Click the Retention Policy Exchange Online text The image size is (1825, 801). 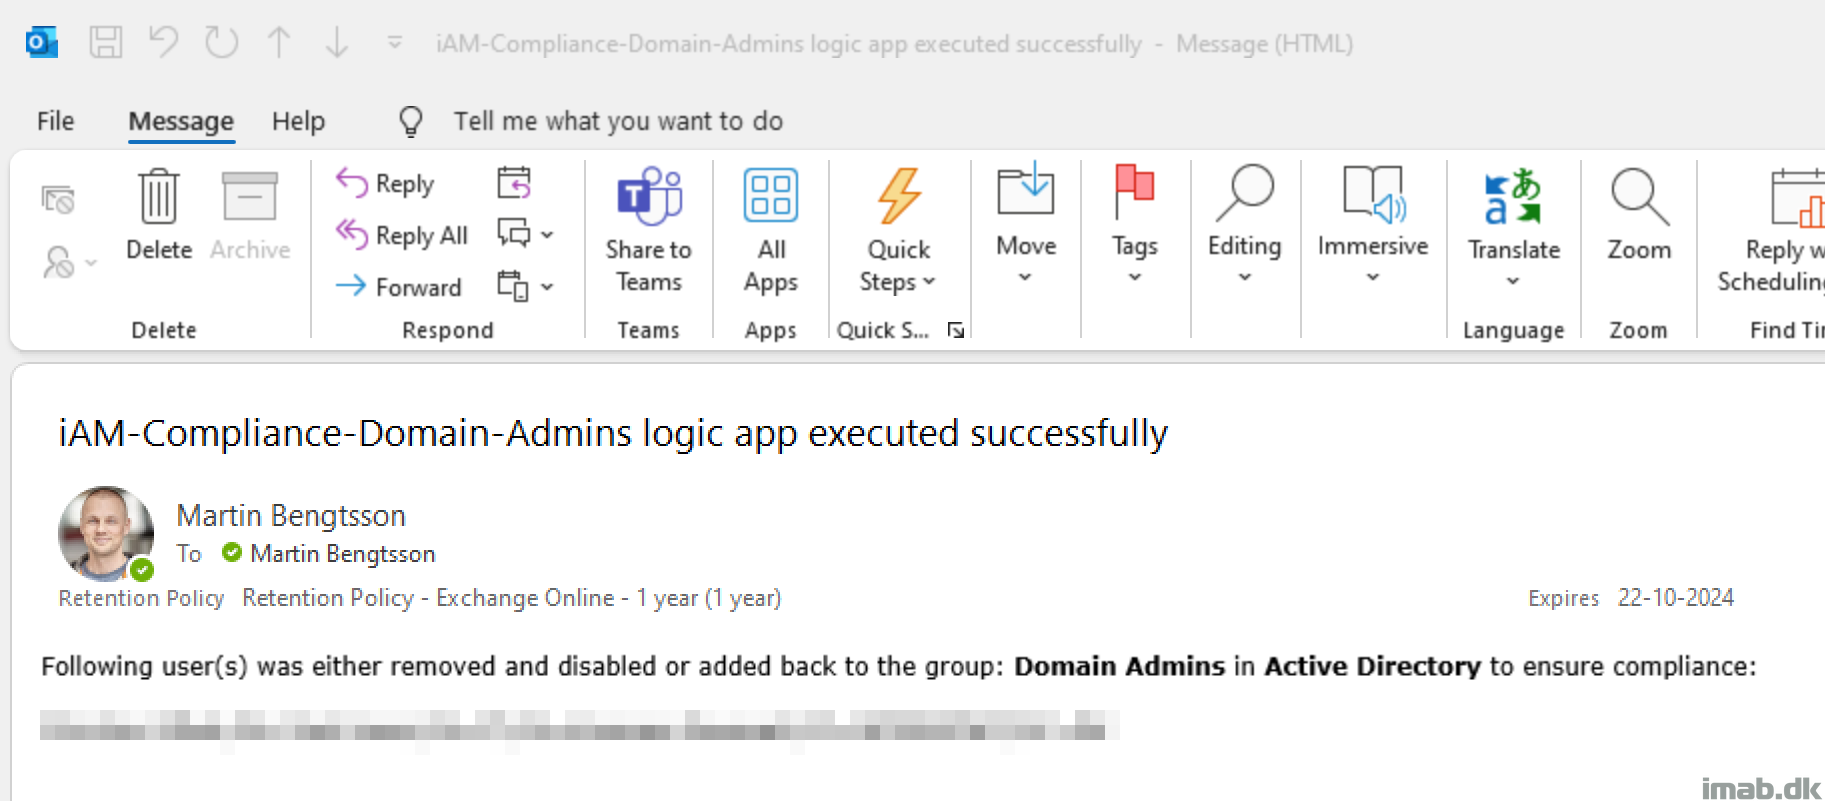tap(511, 597)
